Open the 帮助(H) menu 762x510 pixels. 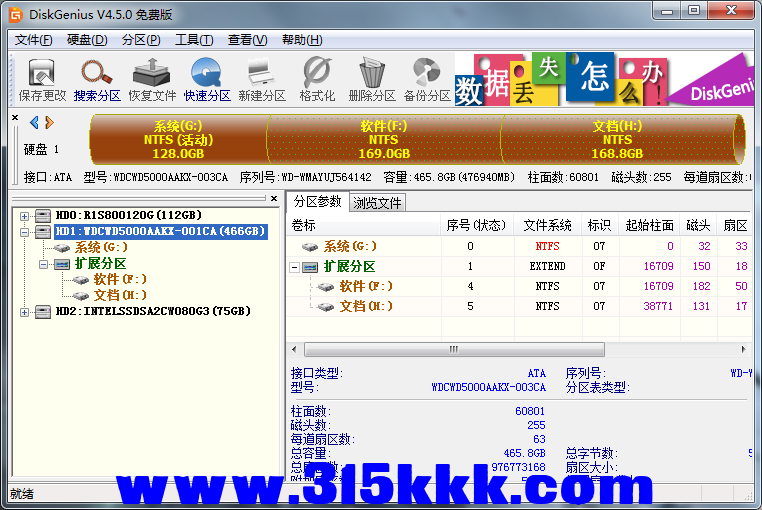(x=302, y=40)
